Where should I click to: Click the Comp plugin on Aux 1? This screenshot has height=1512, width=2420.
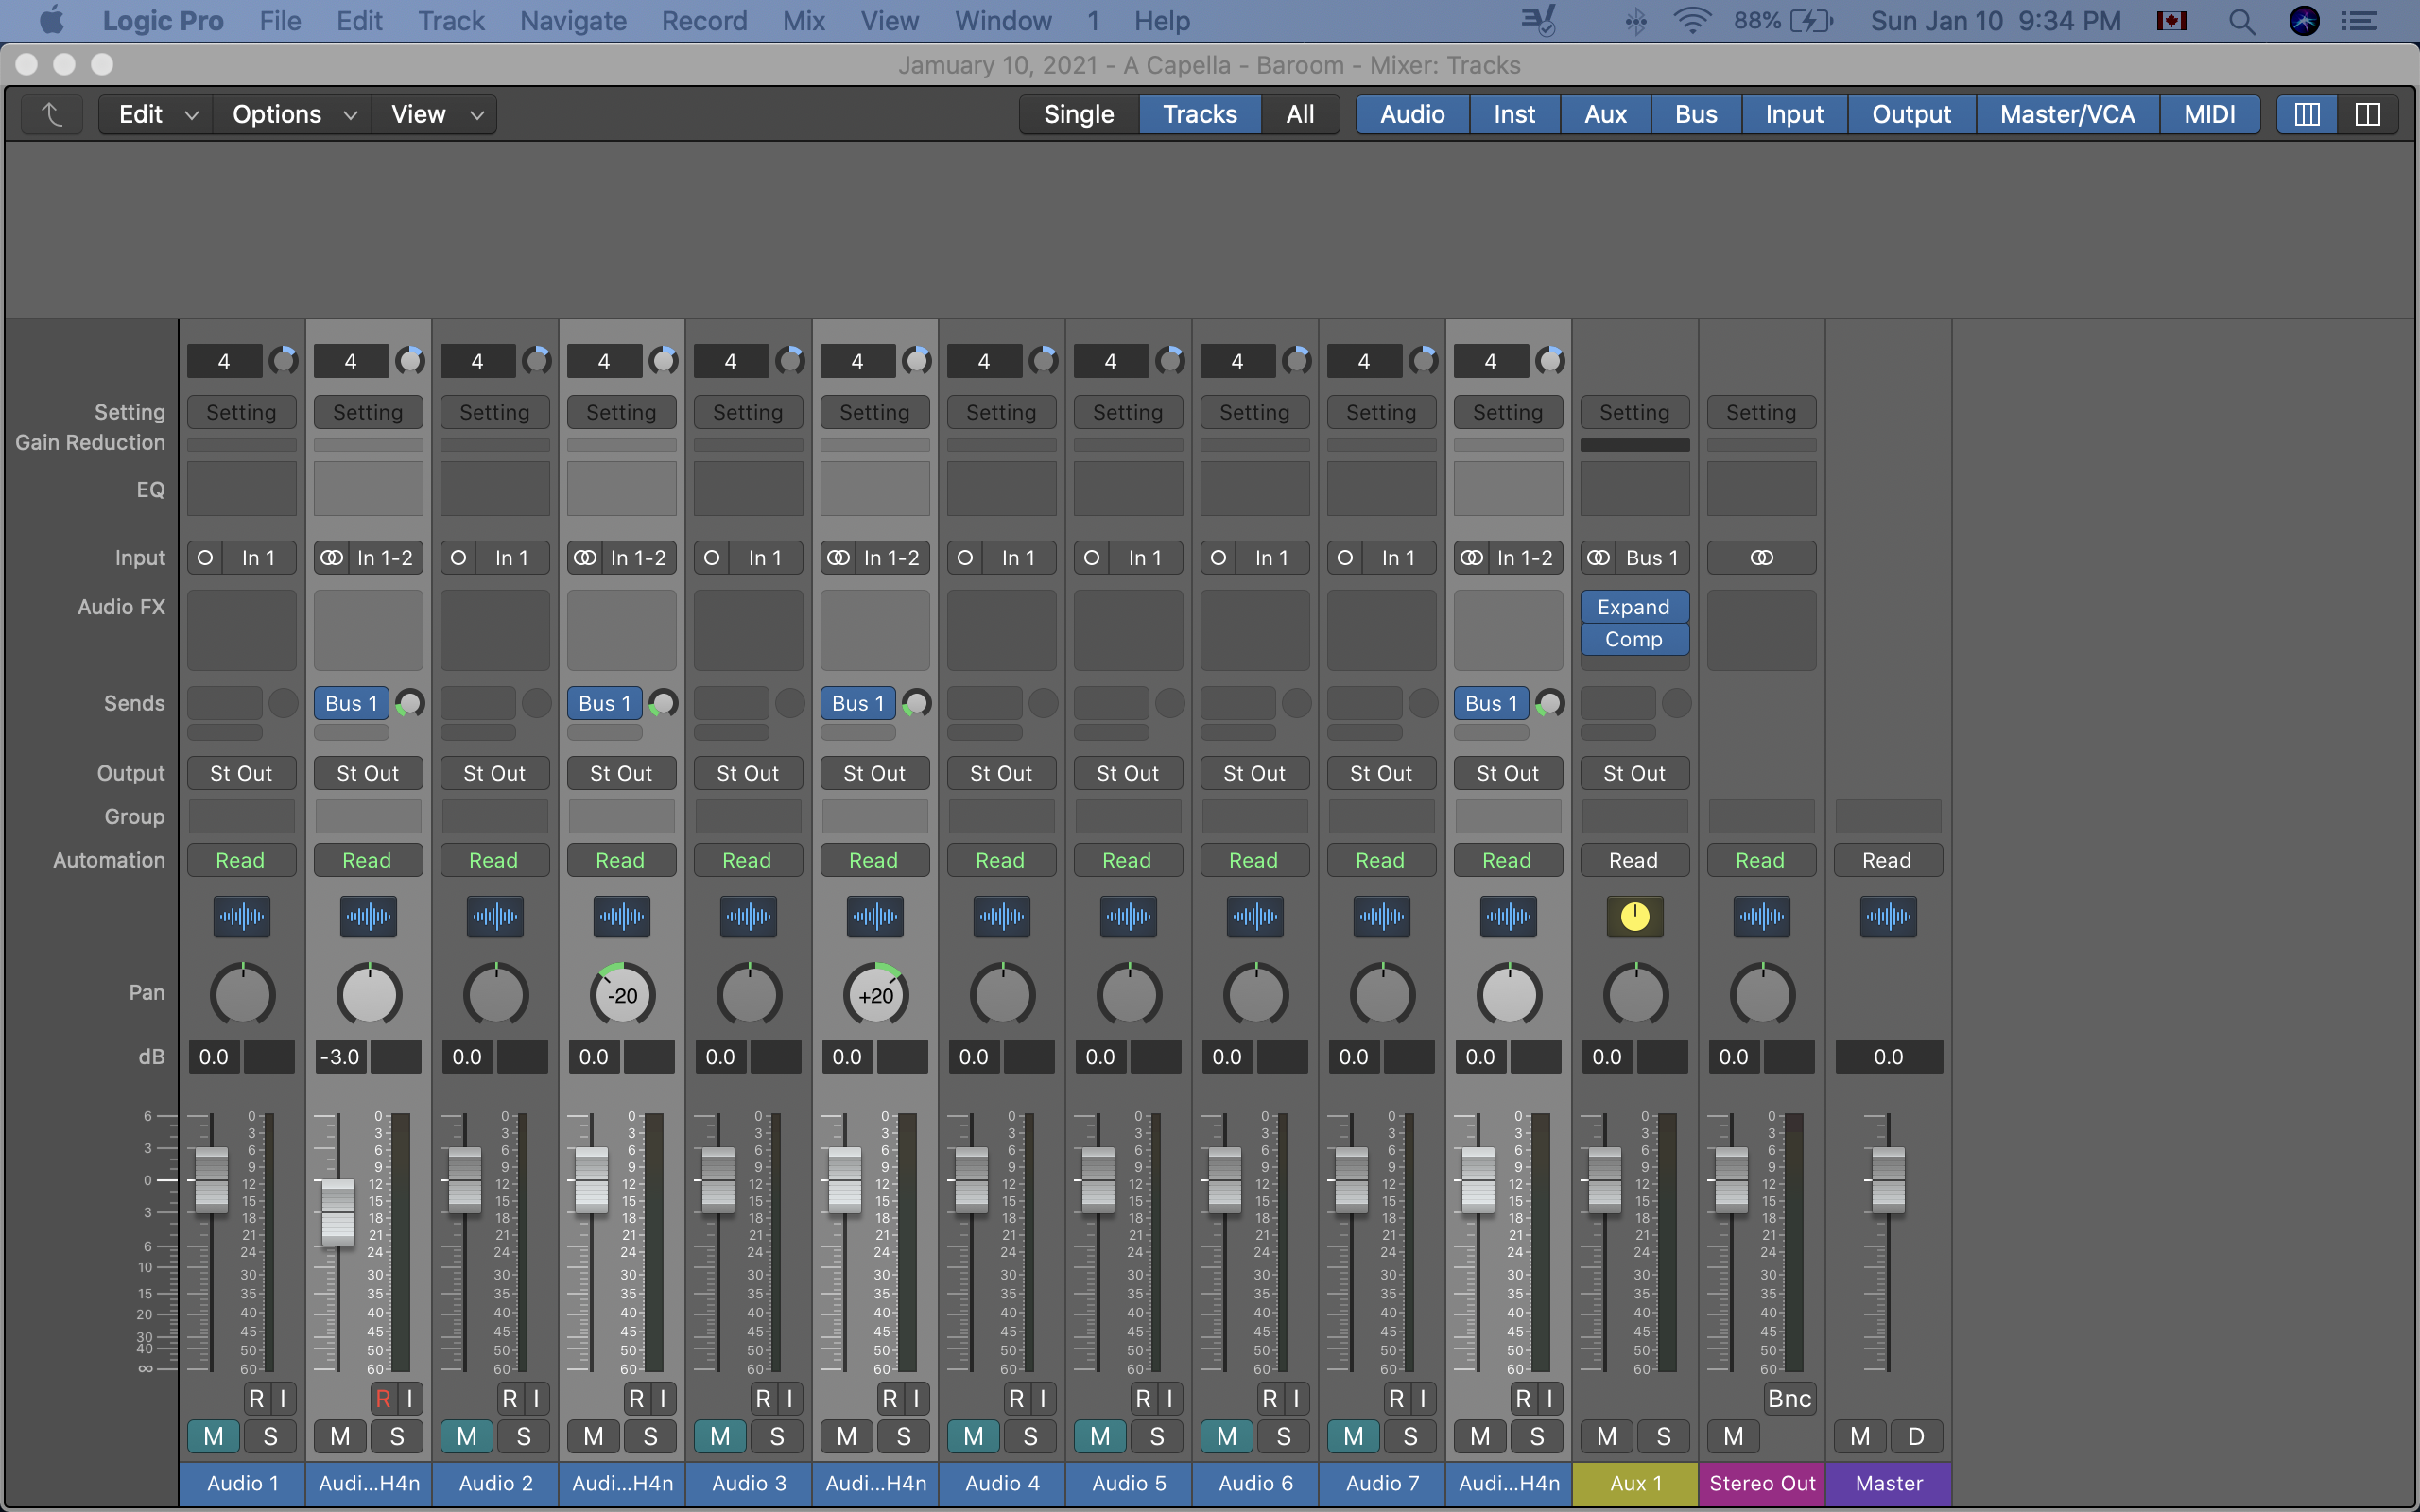pyautogui.click(x=1635, y=638)
